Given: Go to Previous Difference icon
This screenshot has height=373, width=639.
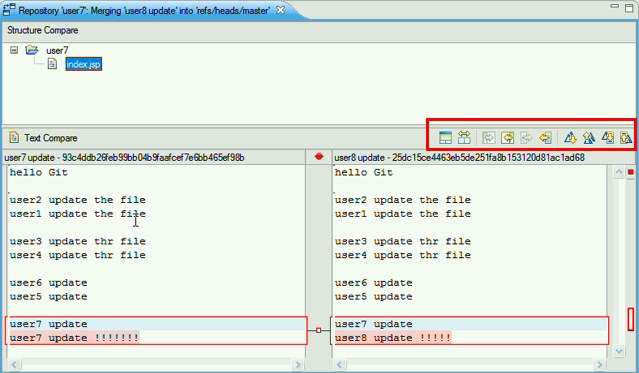Looking at the screenshot, I should pos(589,138).
